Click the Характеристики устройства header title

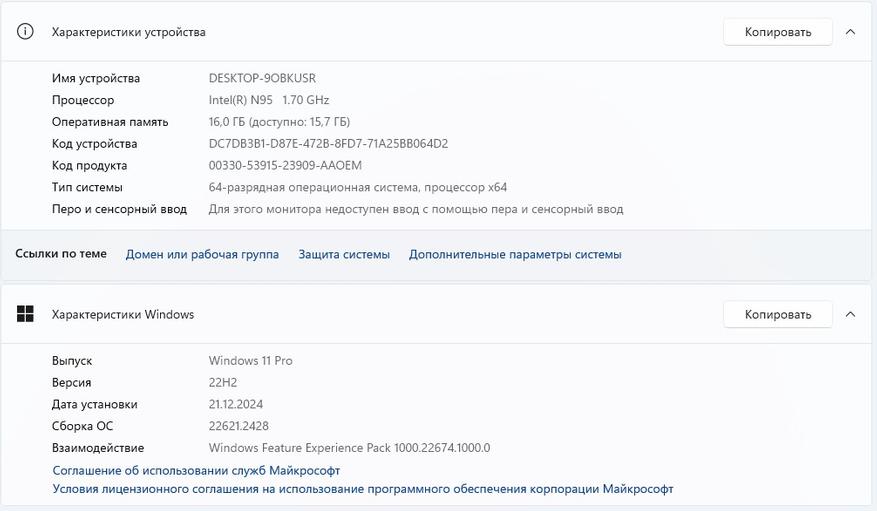pyautogui.click(x=129, y=32)
